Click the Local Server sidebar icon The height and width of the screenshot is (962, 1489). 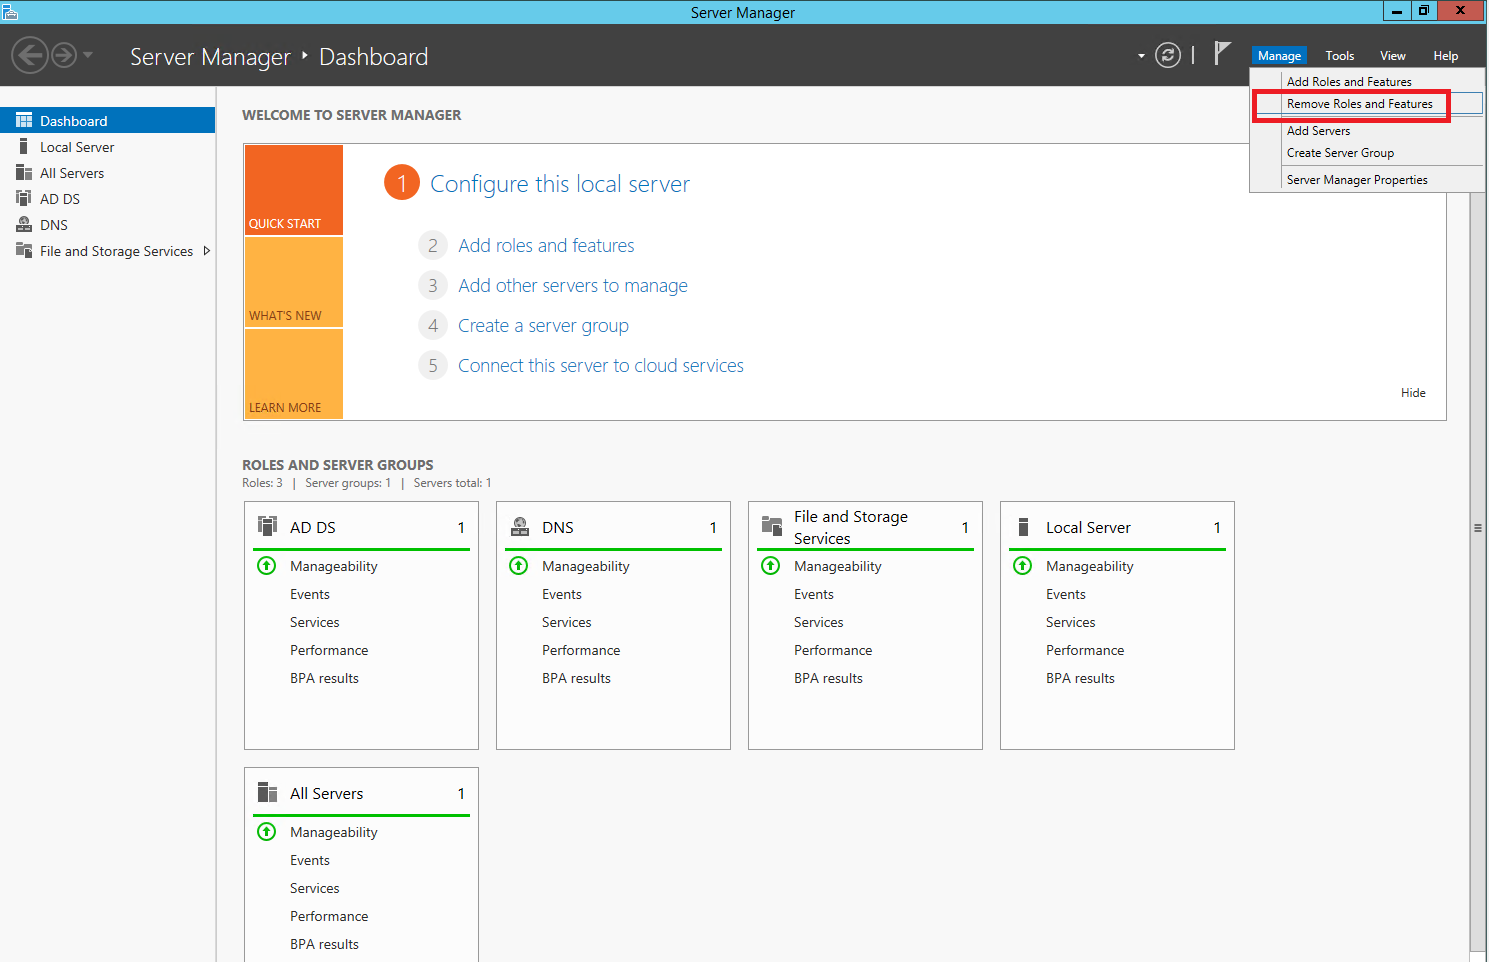(23, 146)
